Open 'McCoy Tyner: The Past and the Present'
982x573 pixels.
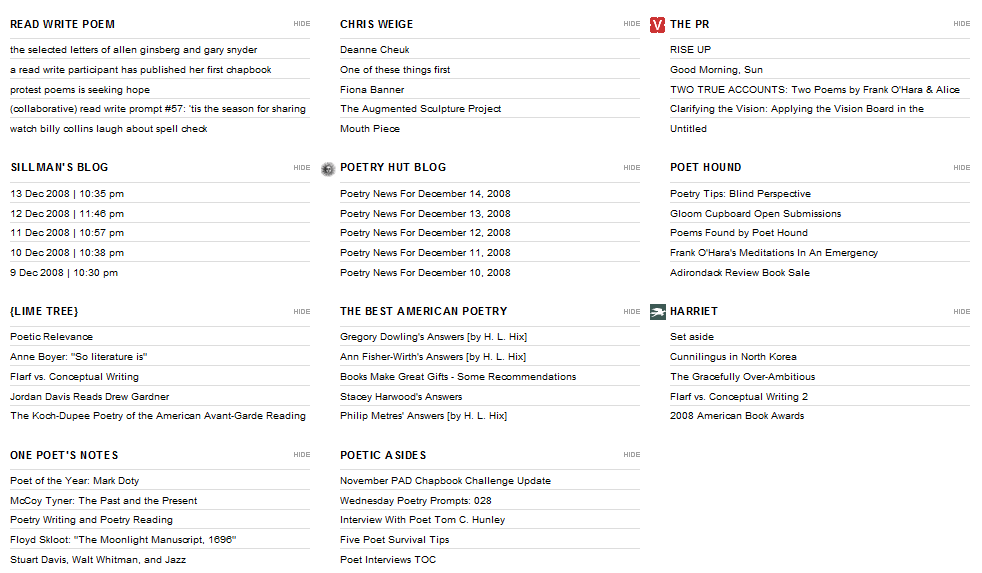[103, 500]
